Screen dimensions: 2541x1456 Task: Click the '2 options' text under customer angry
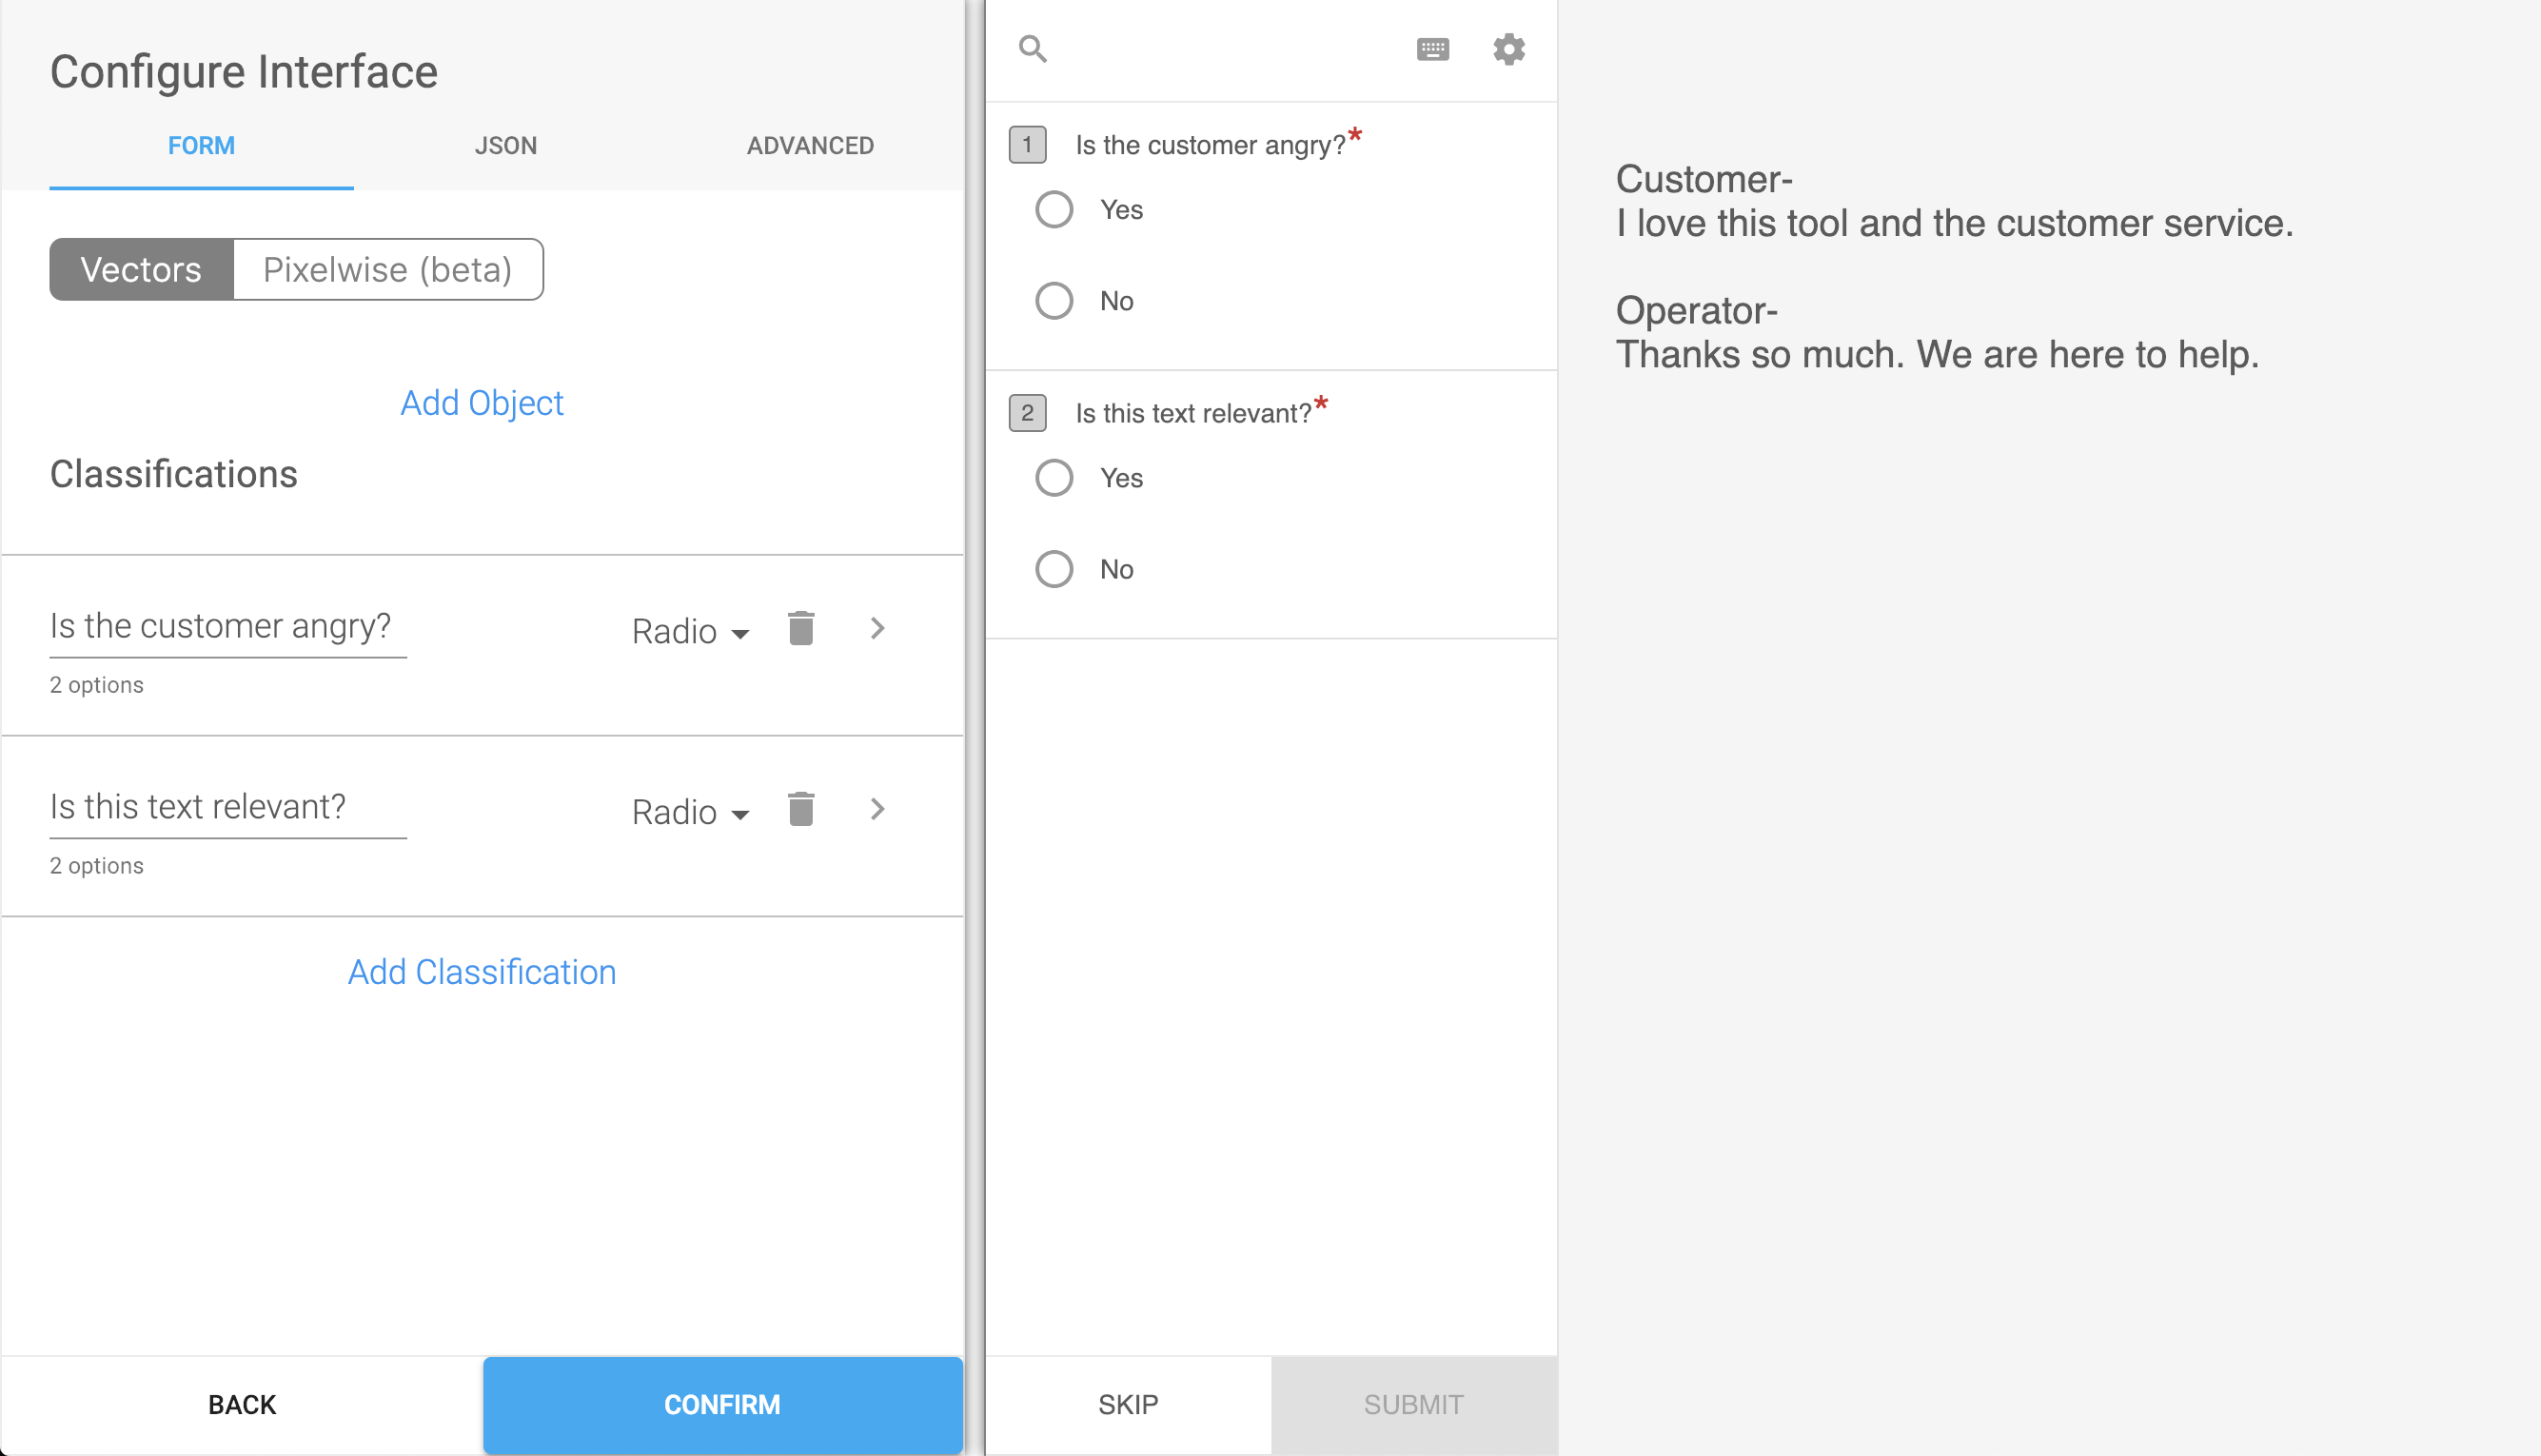(97, 685)
